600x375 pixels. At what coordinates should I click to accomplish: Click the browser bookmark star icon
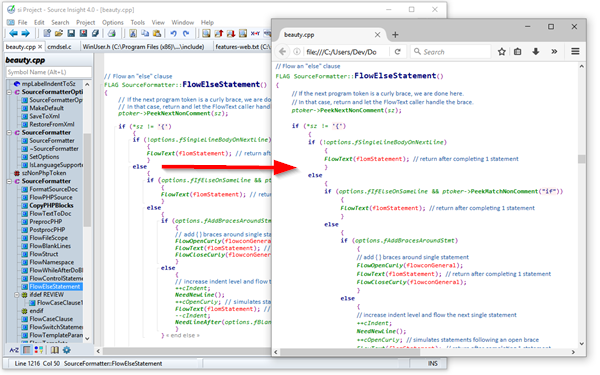coord(502,52)
